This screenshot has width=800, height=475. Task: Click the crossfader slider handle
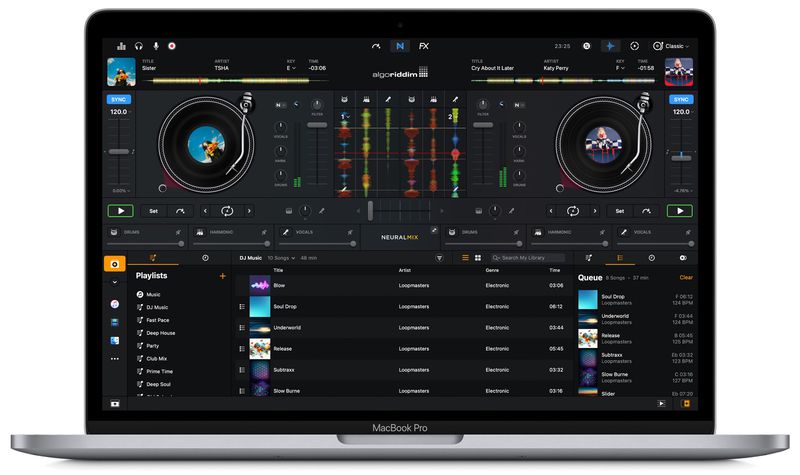[x=371, y=211]
